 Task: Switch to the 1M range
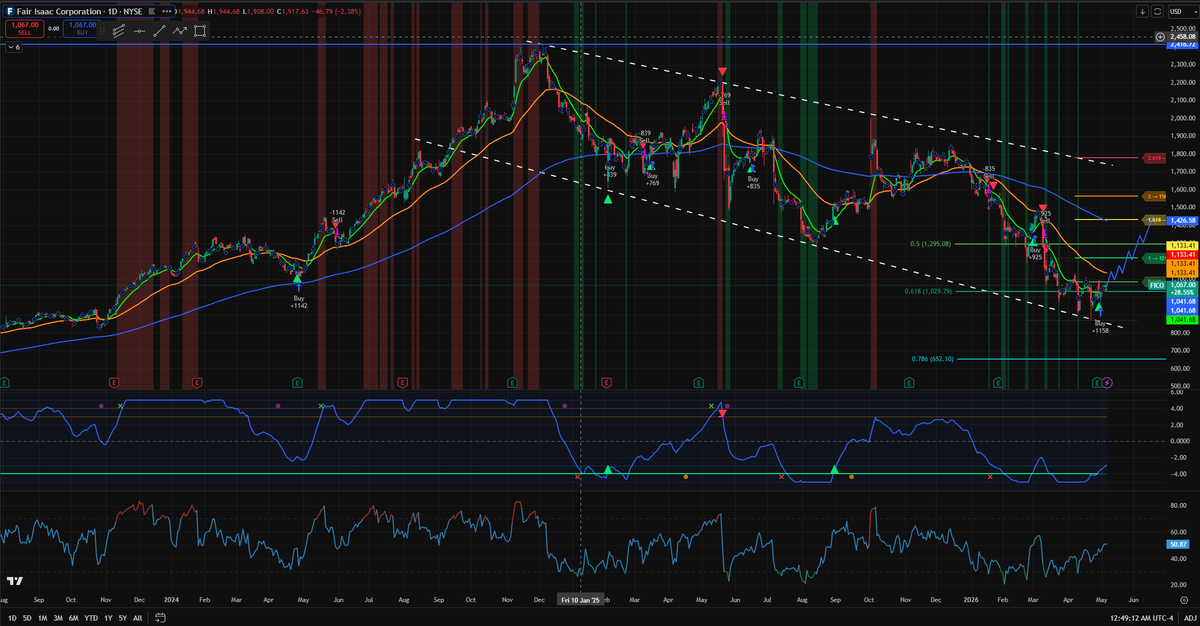point(43,618)
